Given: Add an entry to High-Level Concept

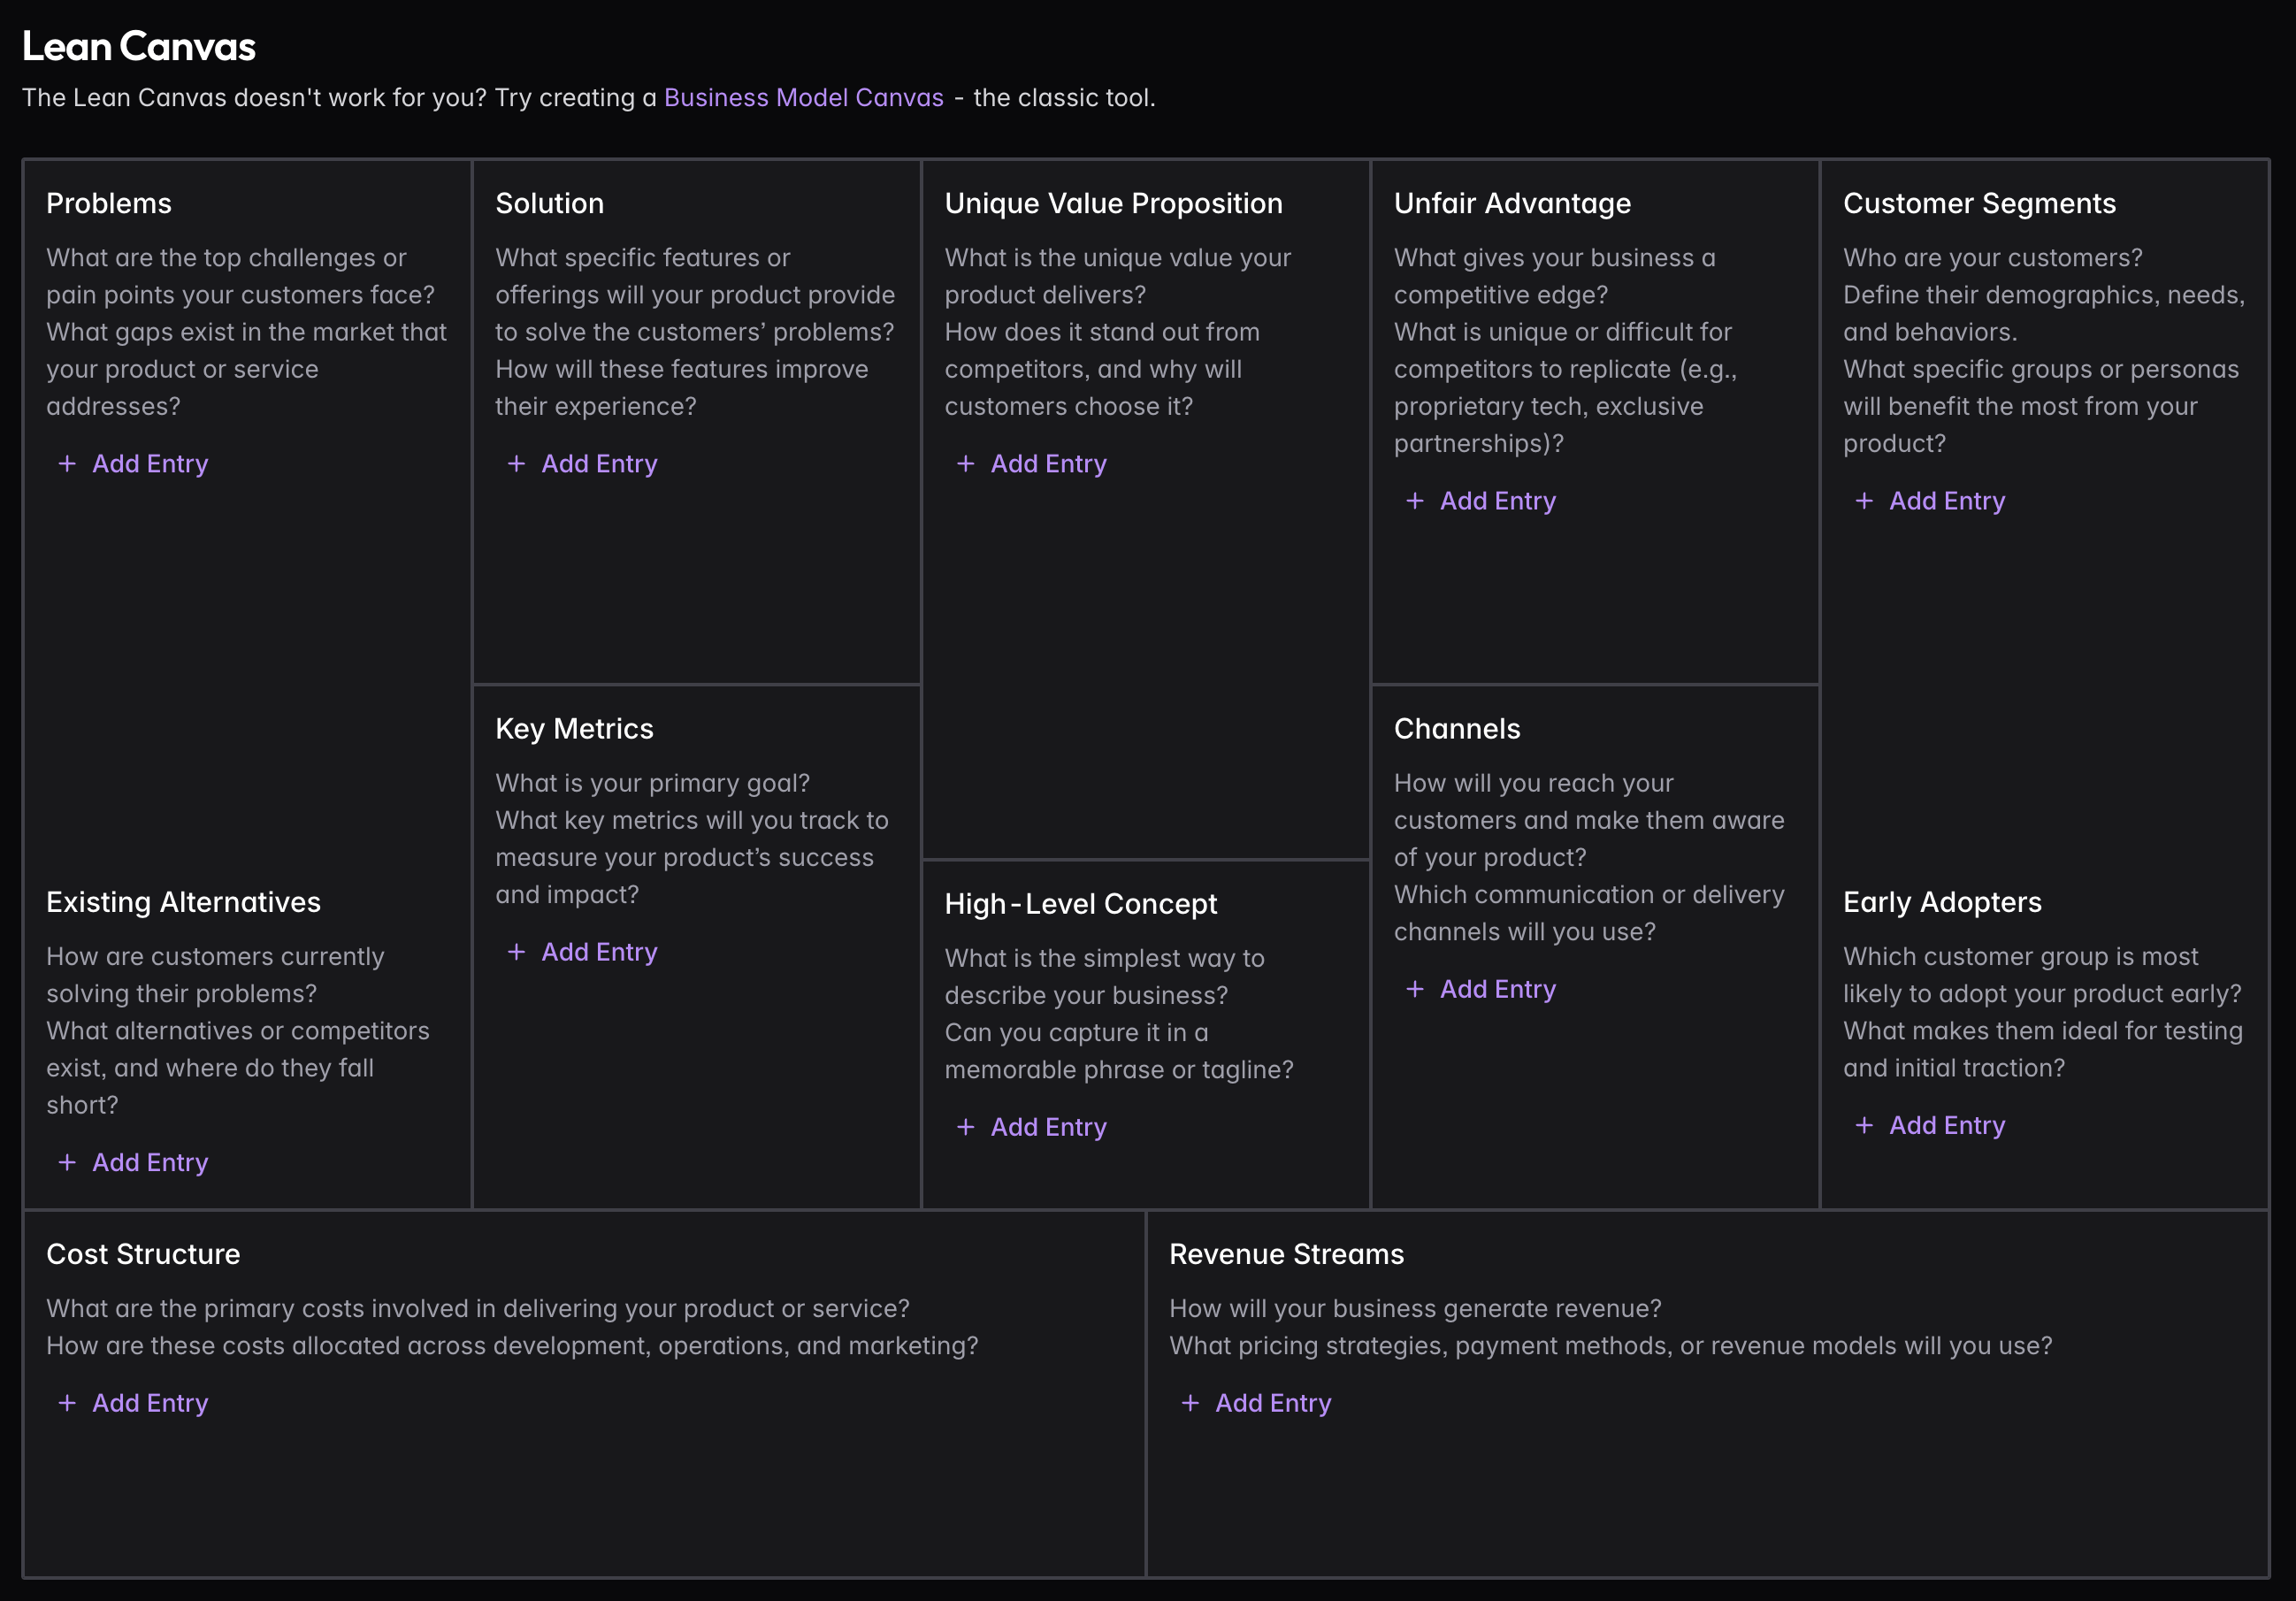Looking at the screenshot, I should coord(1048,1126).
